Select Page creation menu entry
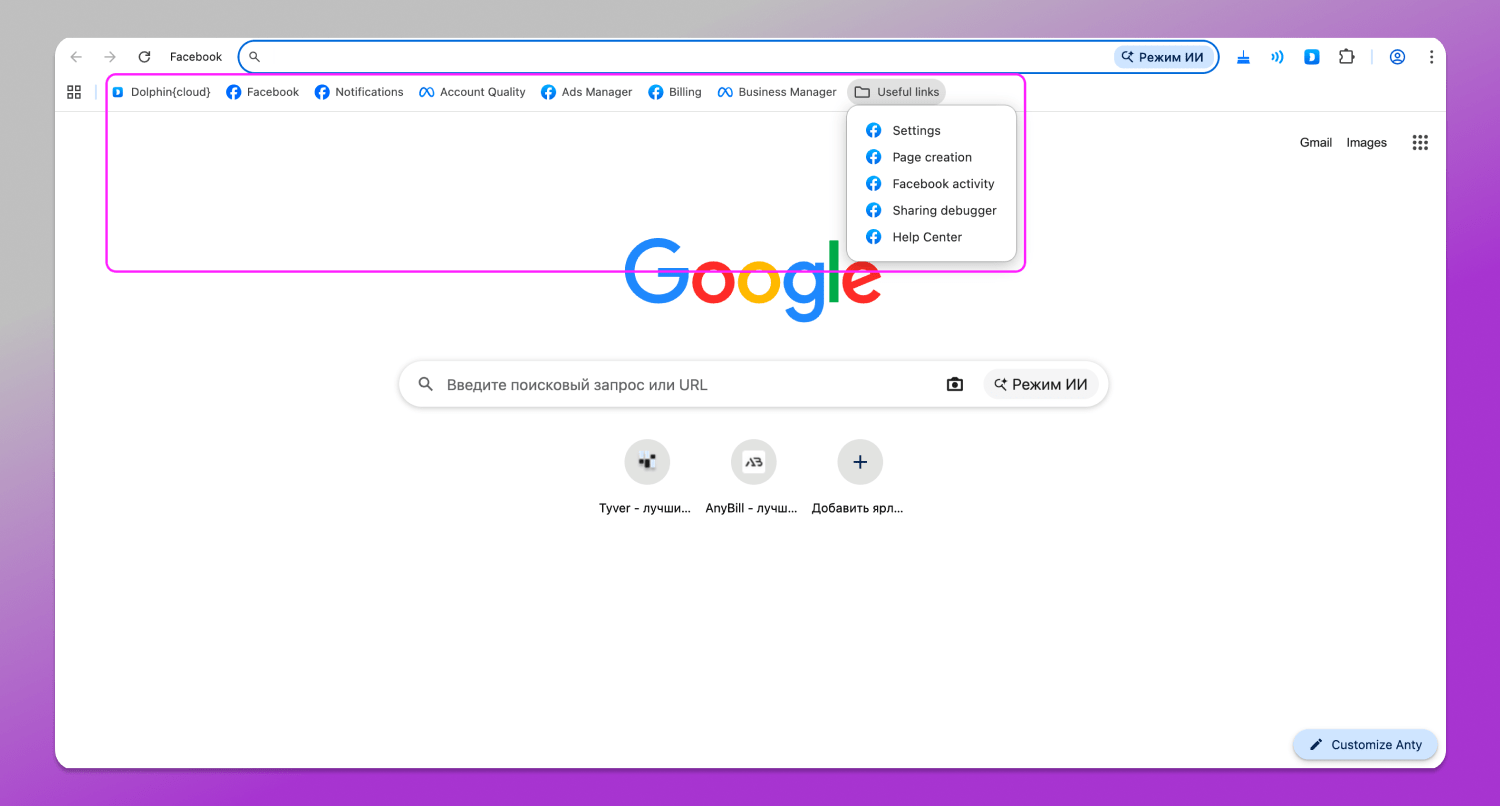Viewport: 1500px width, 806px height. tap(931, 157)
